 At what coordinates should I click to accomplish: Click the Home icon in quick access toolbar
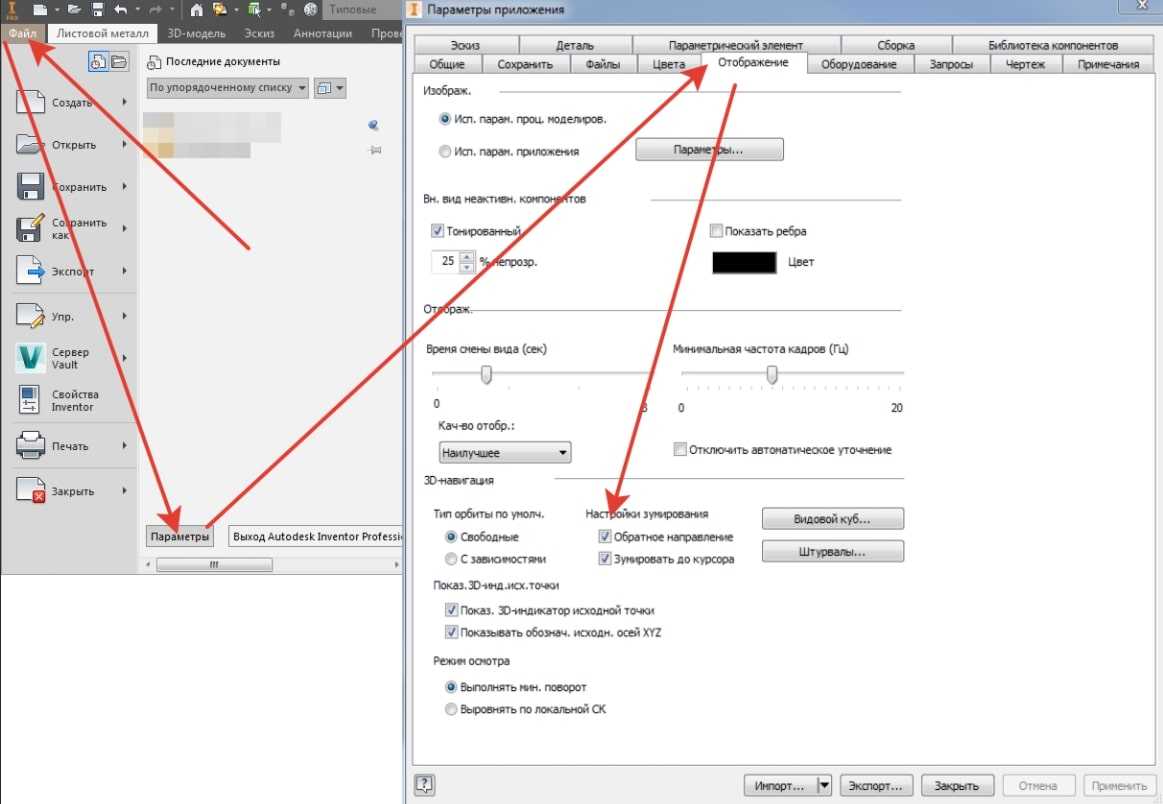tap(197, 10)
